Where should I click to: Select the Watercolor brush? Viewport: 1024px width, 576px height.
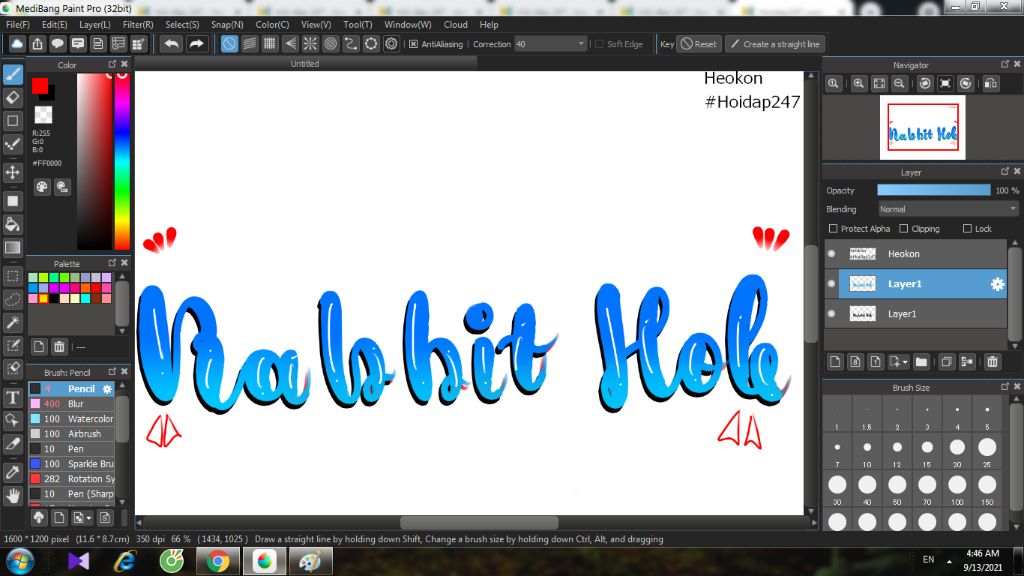pyautogui.click(x=72, y=419)
